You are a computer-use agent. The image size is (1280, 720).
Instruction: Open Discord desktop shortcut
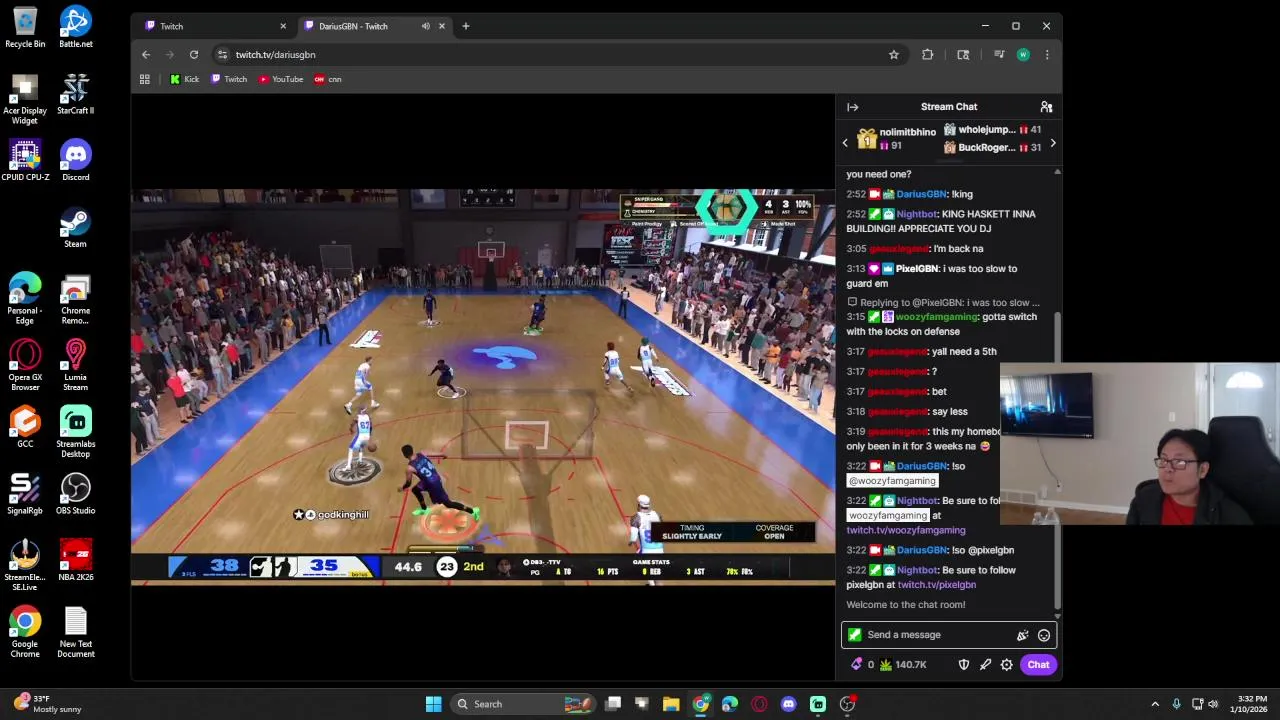[76, 160]
